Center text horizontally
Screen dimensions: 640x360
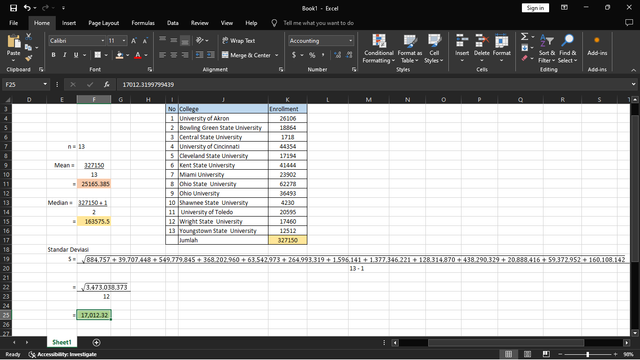[173, 55]
